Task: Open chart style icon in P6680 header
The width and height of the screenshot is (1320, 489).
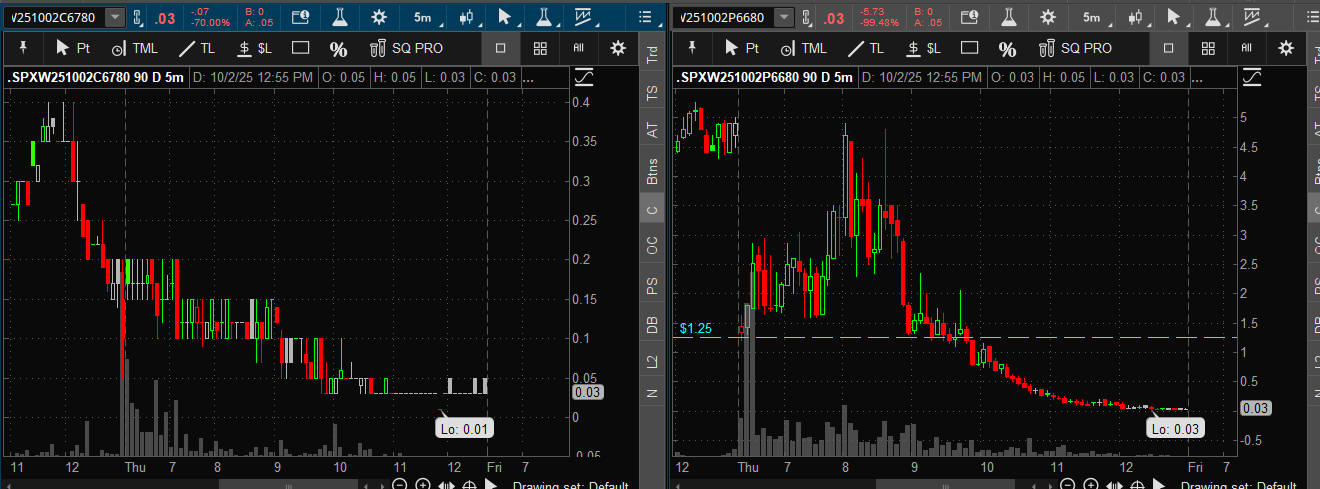Action: tap(1253, 17)
